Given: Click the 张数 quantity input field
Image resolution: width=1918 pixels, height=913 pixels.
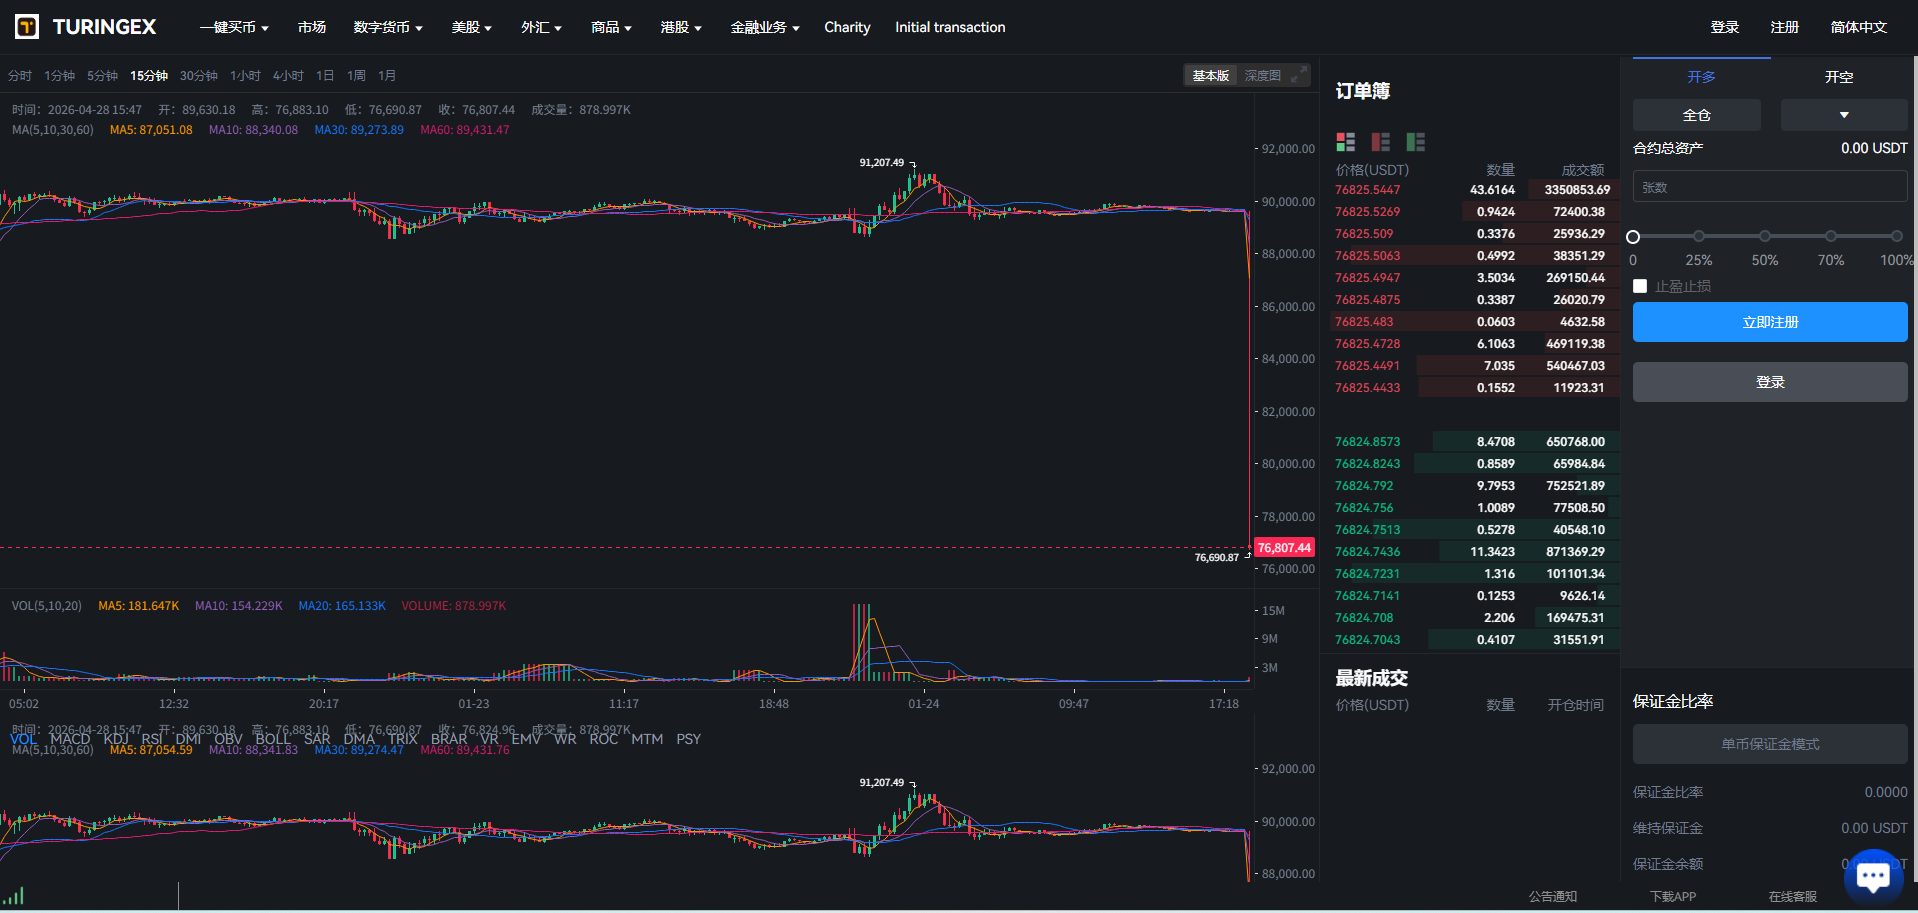Looking at the screenshot, I should click(1769, 187).
